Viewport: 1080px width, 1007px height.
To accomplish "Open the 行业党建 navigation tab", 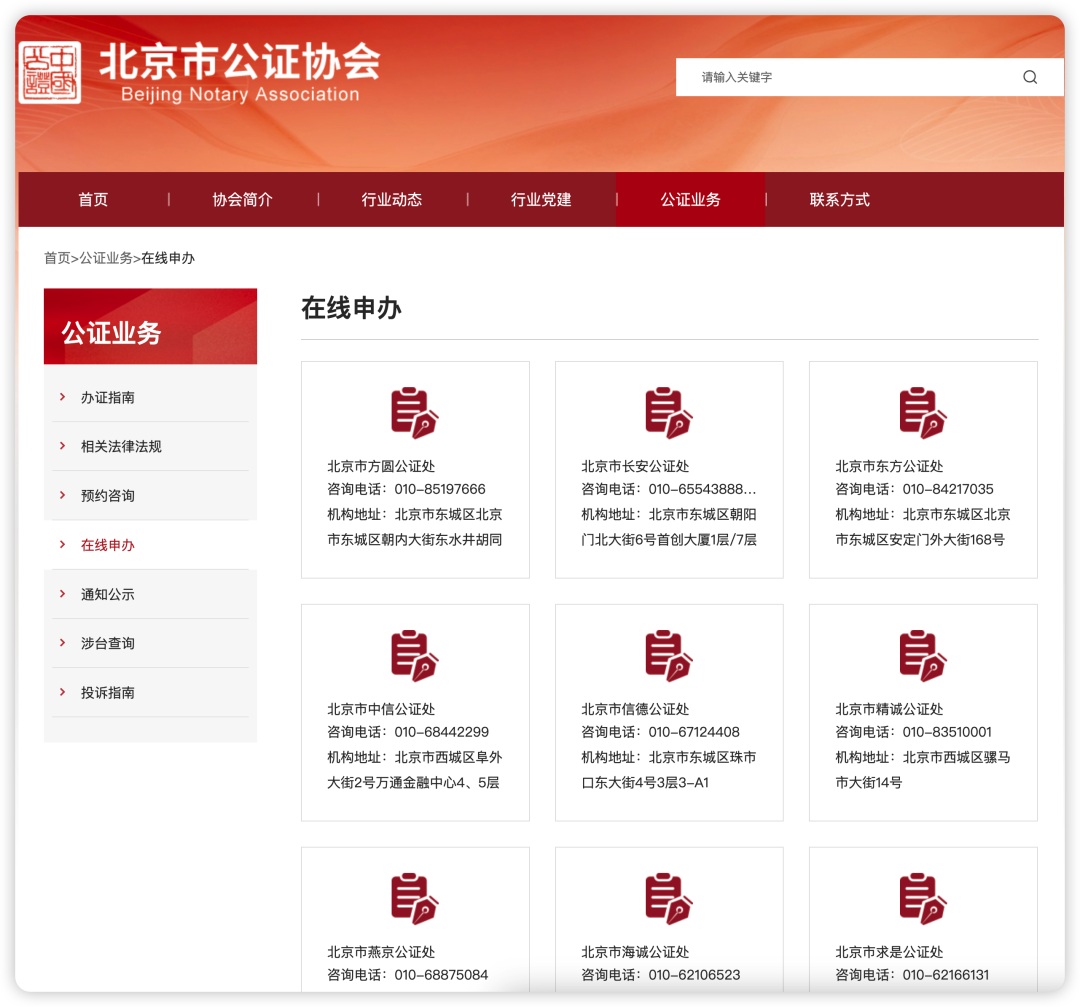I will (x=541, y=200).
